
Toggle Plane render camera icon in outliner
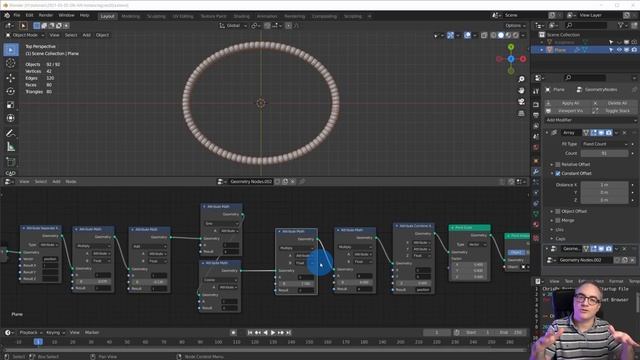tap(634, 50)
